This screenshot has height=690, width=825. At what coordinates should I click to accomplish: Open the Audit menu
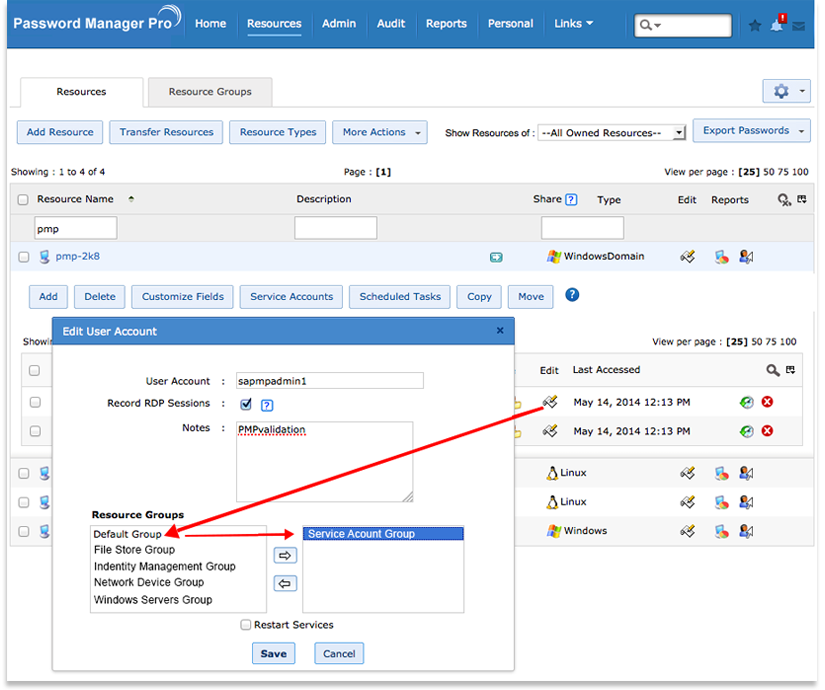click(391, 24)
